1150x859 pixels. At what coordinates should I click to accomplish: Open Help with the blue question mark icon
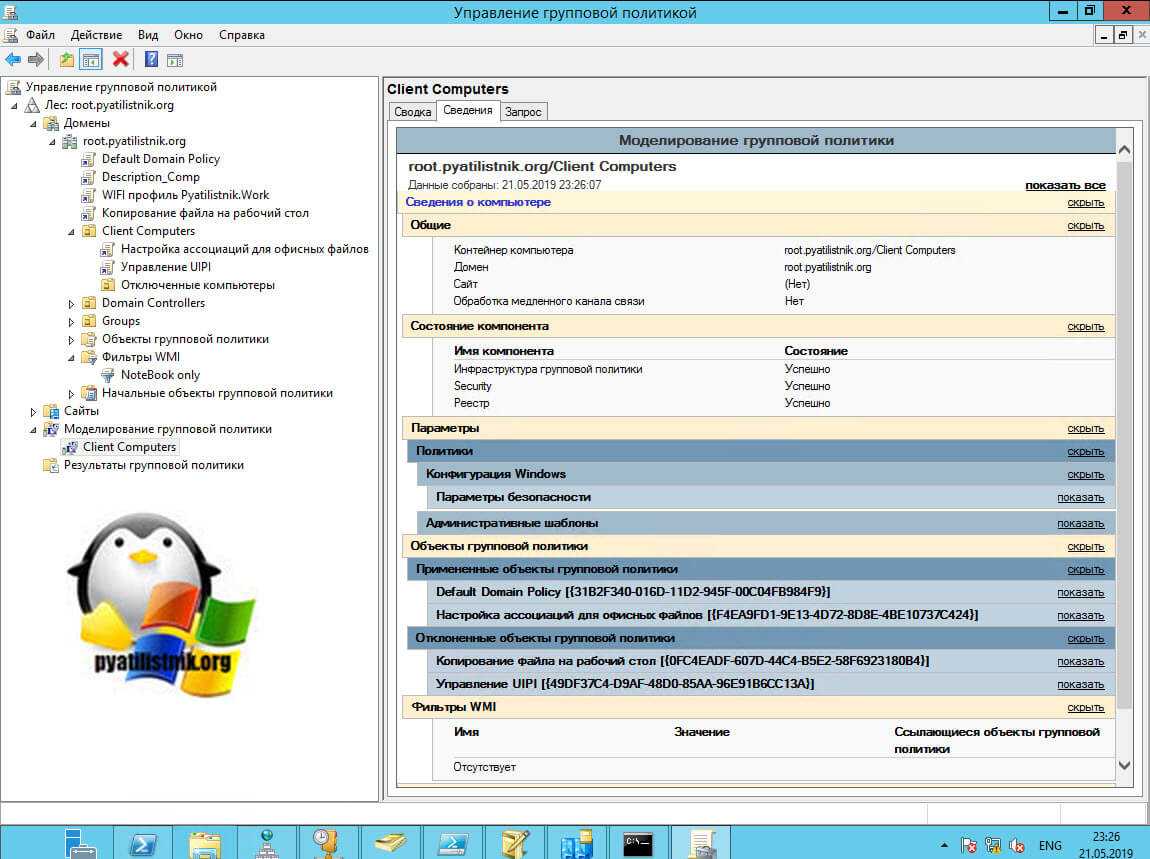tap(151, 59)
